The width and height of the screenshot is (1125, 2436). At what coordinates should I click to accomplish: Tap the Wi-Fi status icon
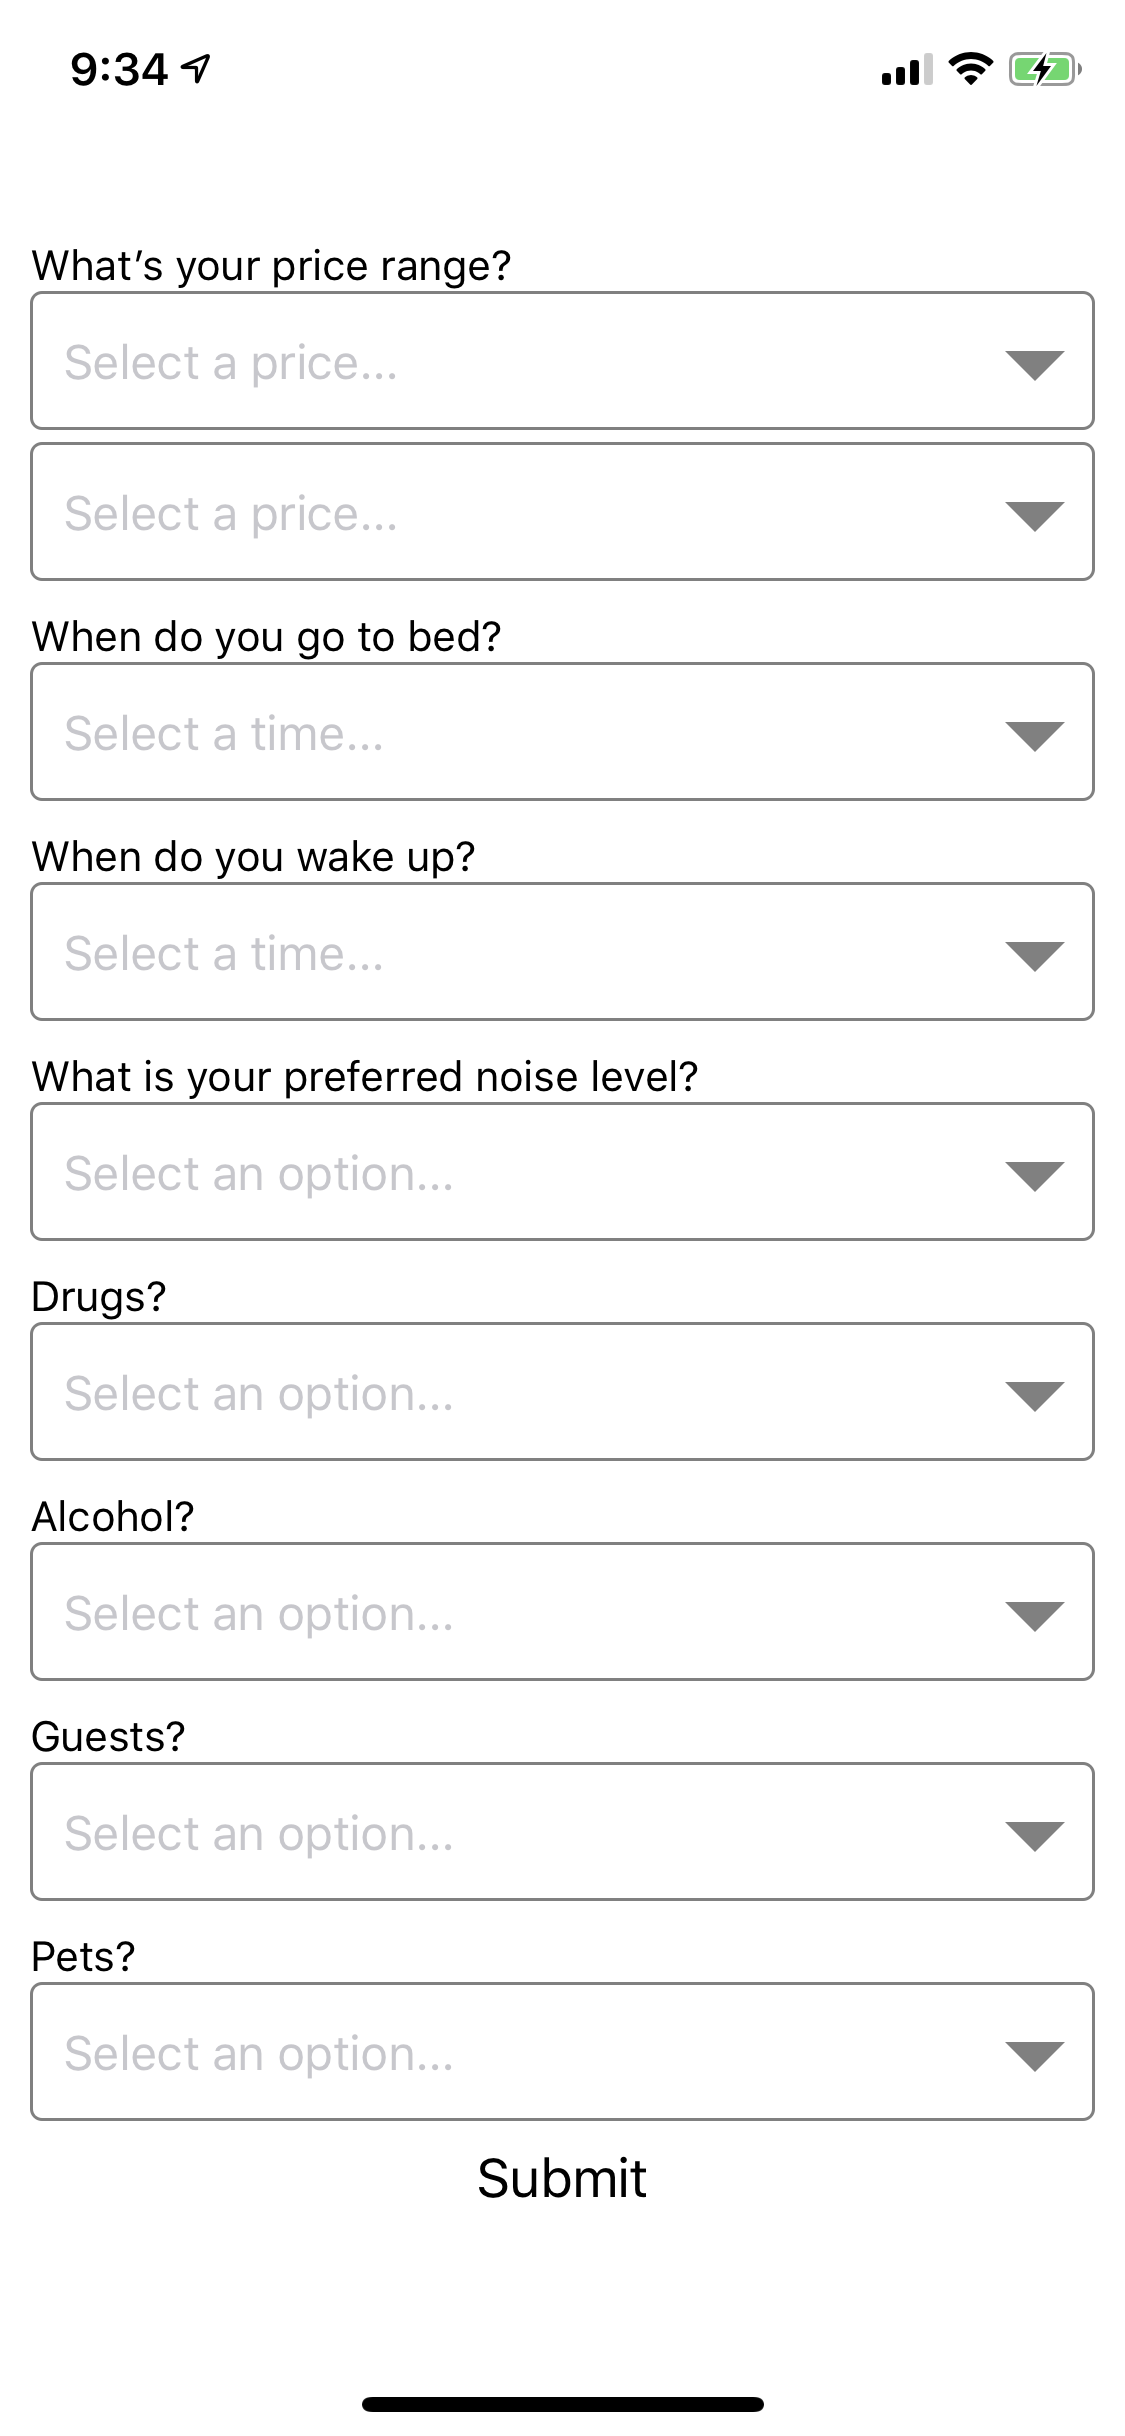(x=969, y=69)
